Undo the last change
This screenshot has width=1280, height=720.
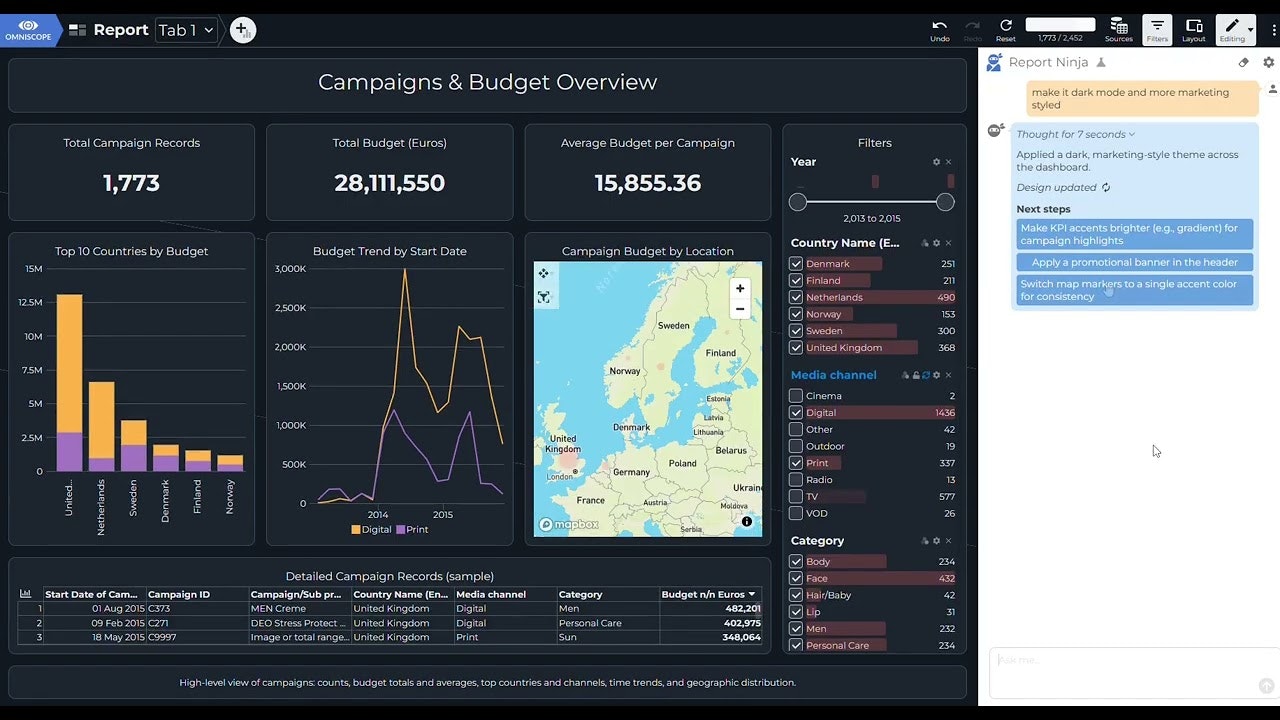tap(939, 30)
